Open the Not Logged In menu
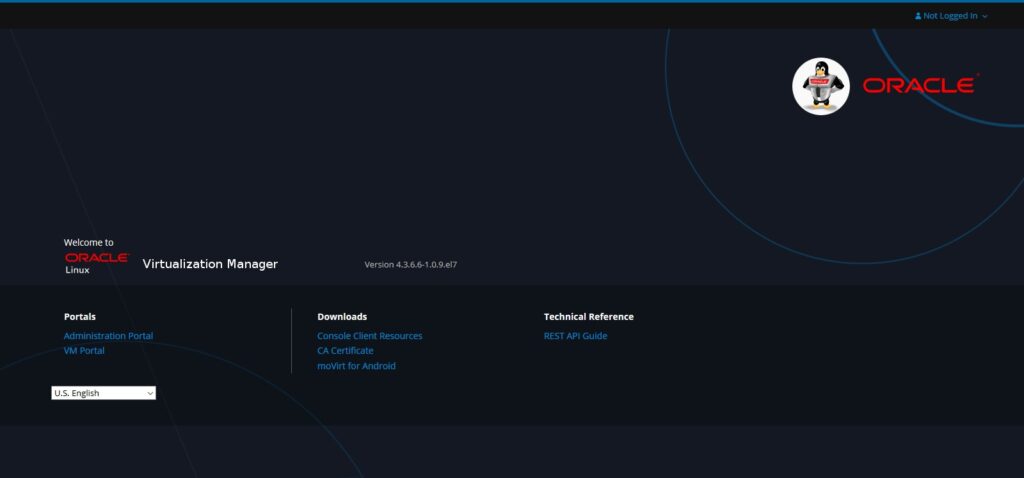Viewport: 1024px width, 478px height. pos(950,16)
